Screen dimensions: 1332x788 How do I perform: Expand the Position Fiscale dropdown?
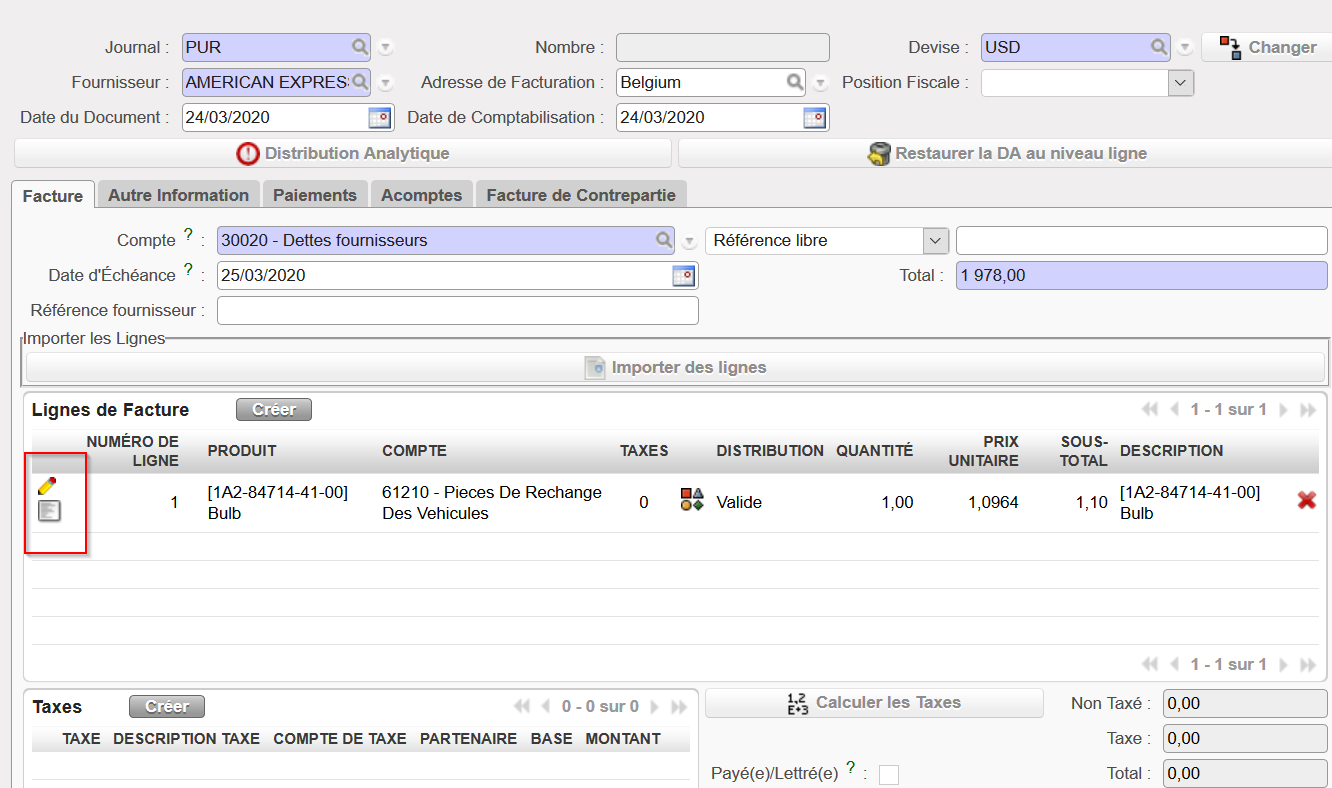tap(1181, 83)
